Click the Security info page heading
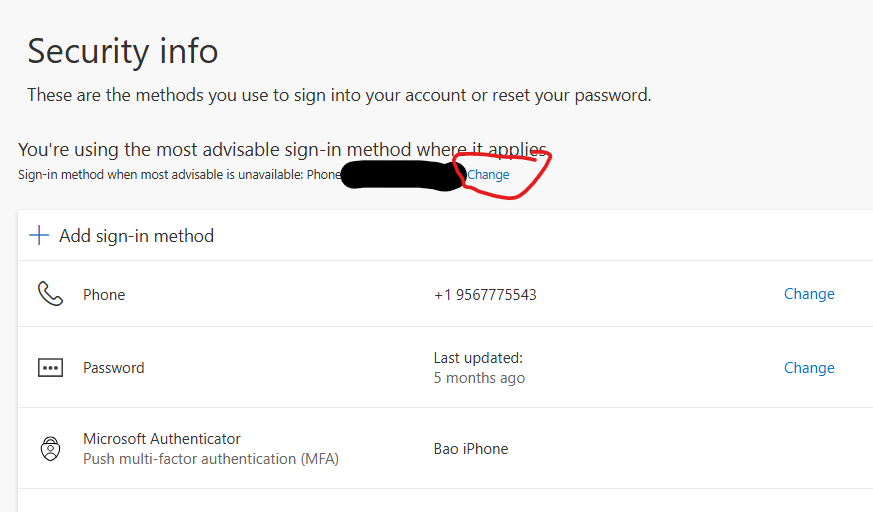 [x=122, y=51]
